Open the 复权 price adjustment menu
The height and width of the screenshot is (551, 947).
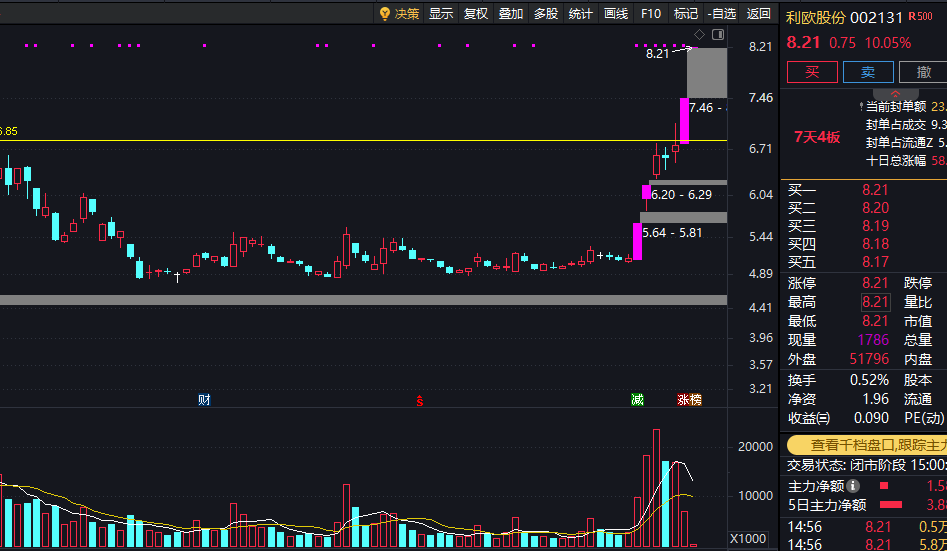point(476,13)
